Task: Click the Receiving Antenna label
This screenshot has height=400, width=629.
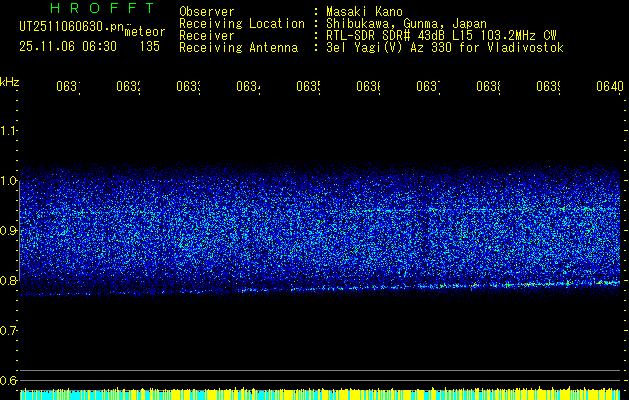Action: [239, 48]
